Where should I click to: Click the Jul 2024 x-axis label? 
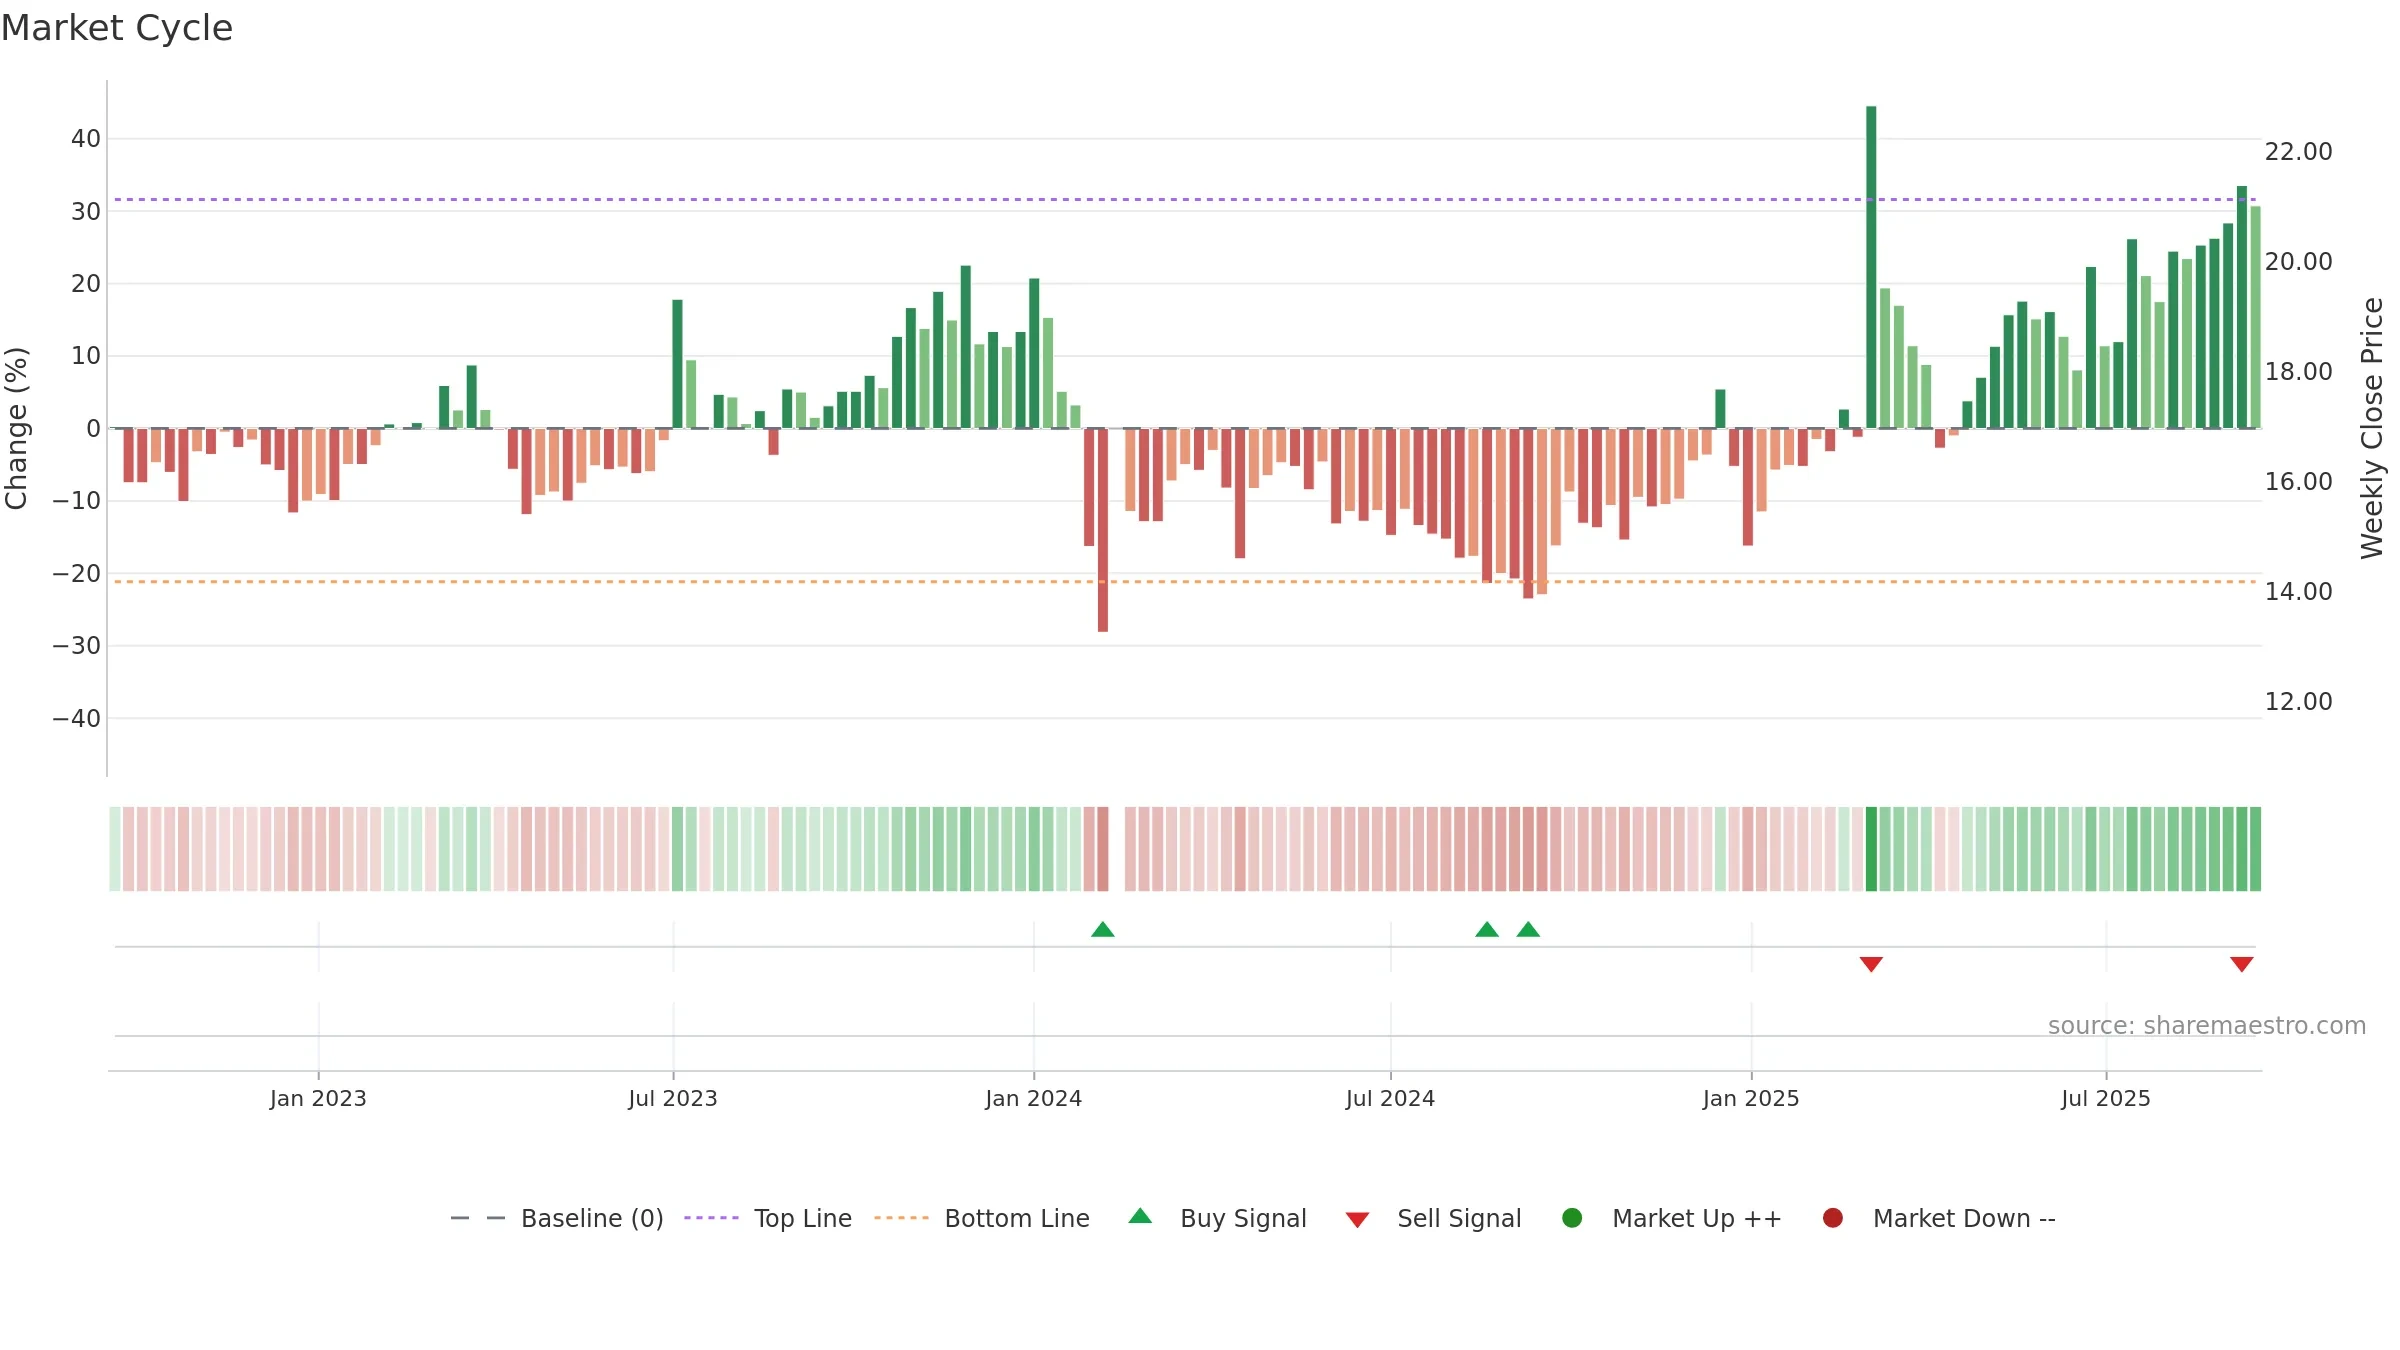1390,1098
